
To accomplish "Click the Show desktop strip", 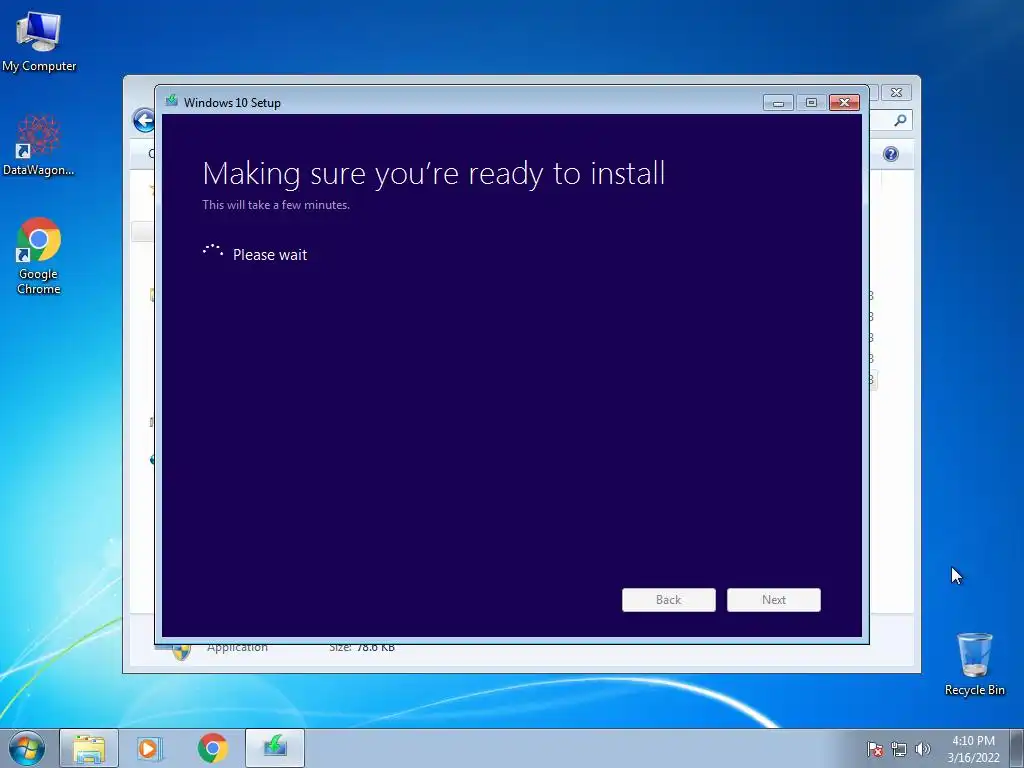I will pos(1017,748).
